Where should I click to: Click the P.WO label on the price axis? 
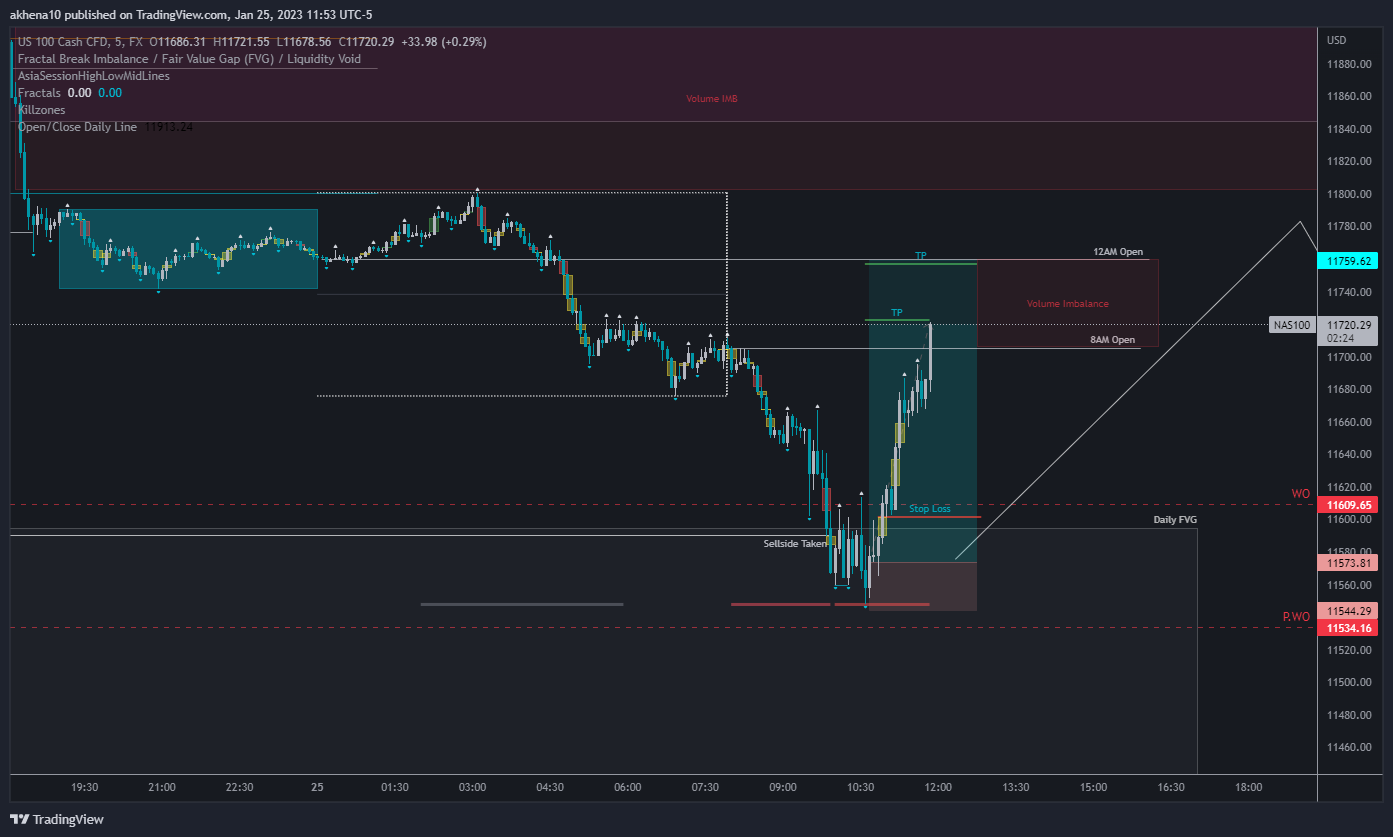[x=1296, y=616]
